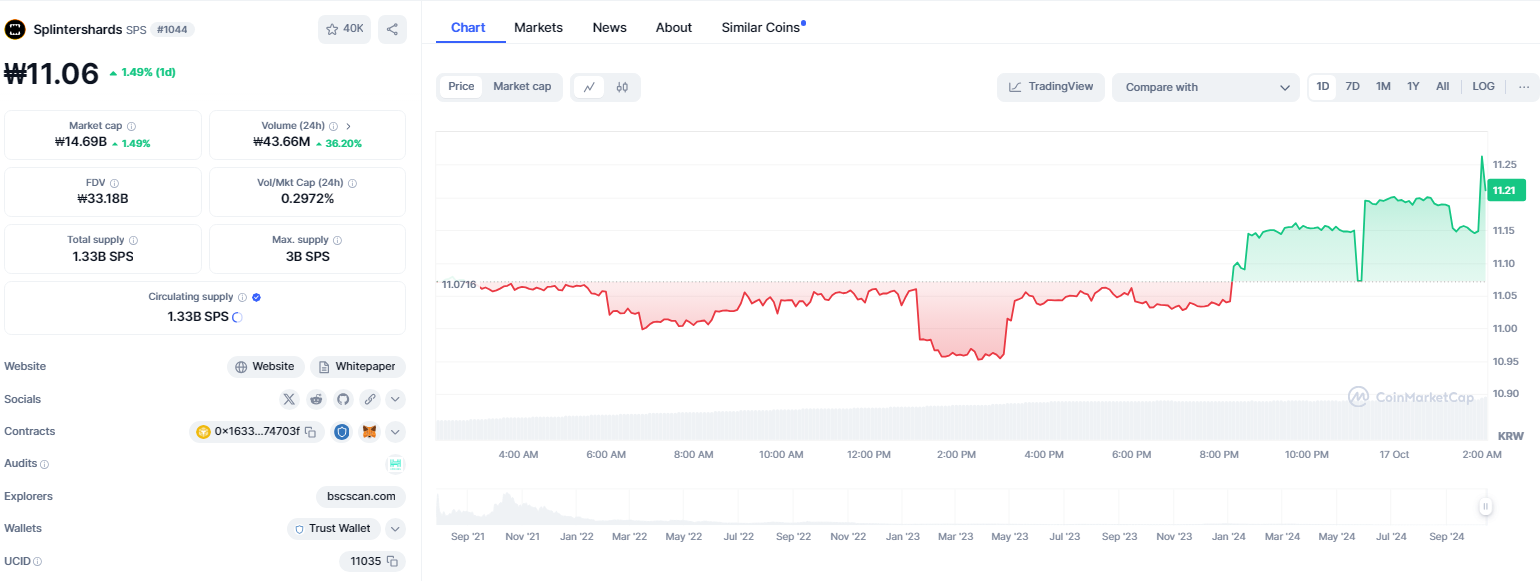Image resolution: width=1540 pixels, height=581 pixels.
Task: Click the Total supply info icon
Action: (134, 240)
